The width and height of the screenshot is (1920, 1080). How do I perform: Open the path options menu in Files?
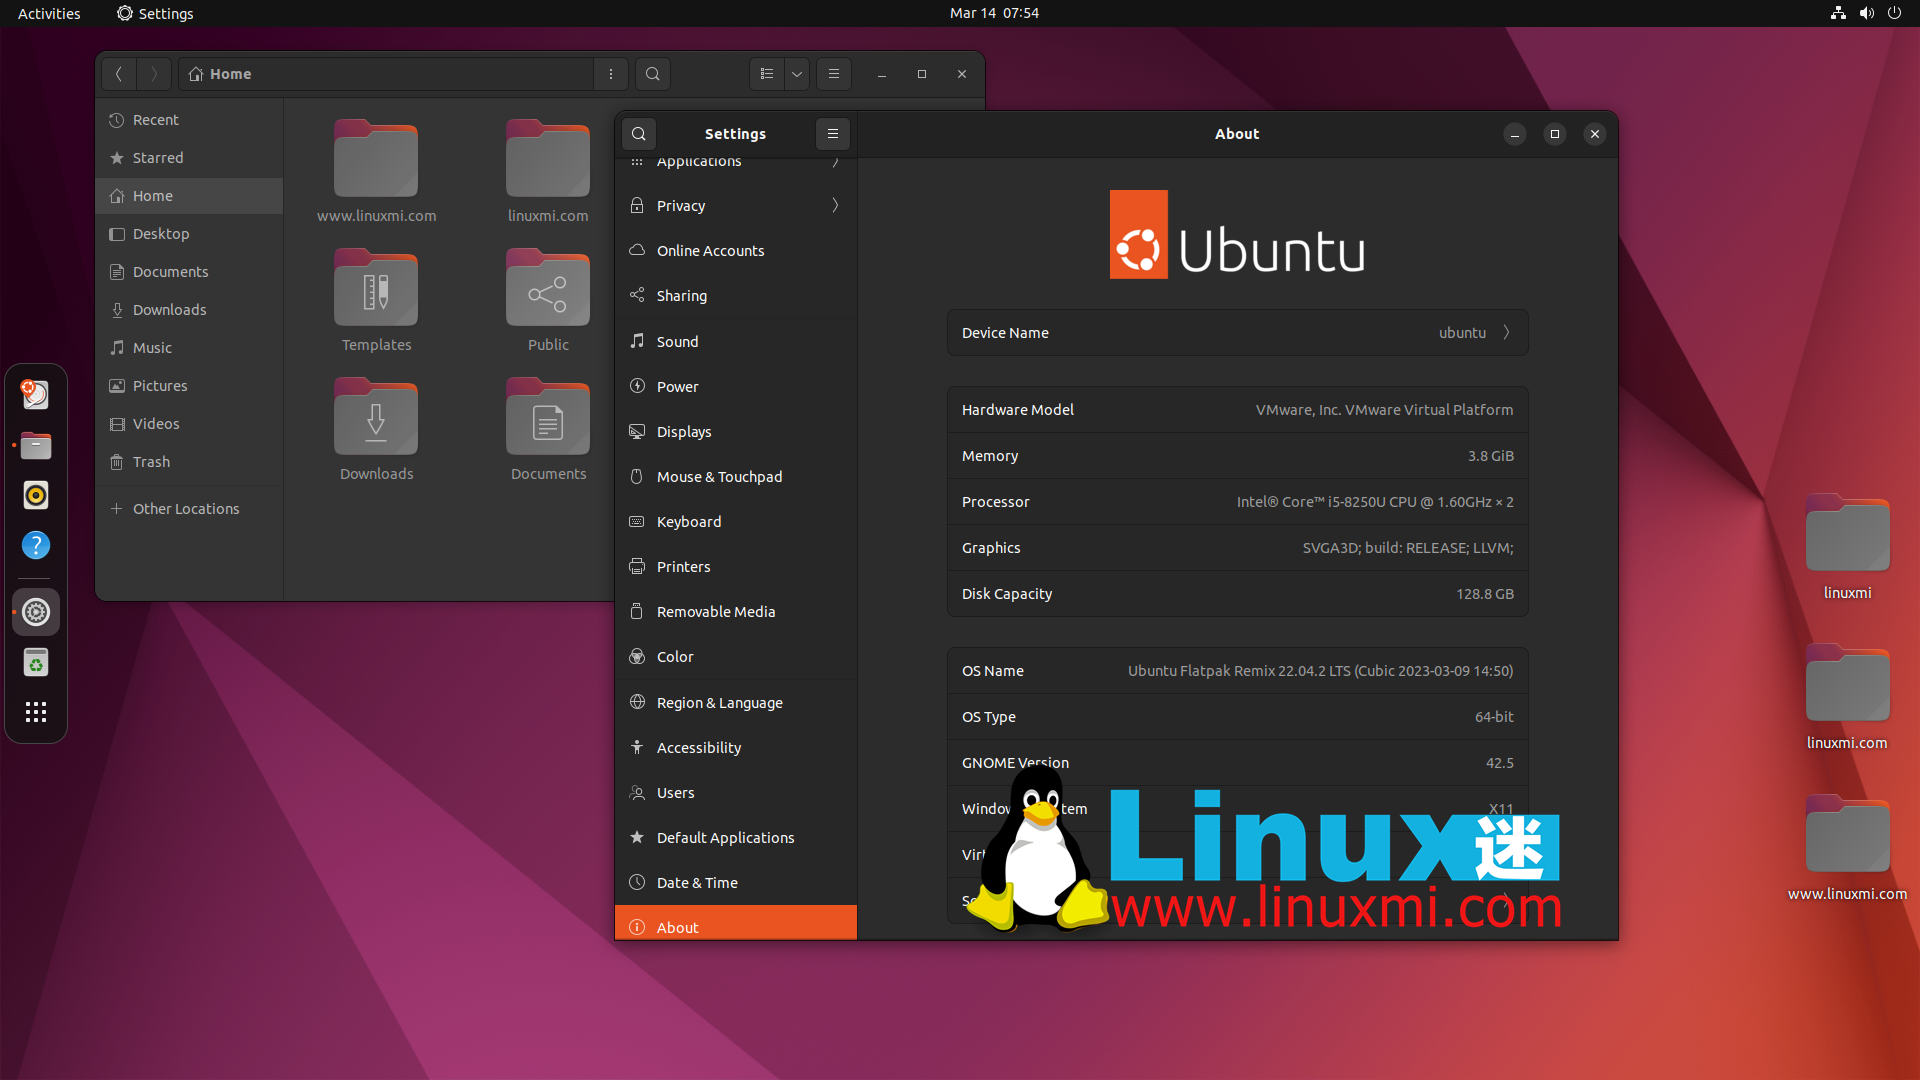[x=611, y=74]
